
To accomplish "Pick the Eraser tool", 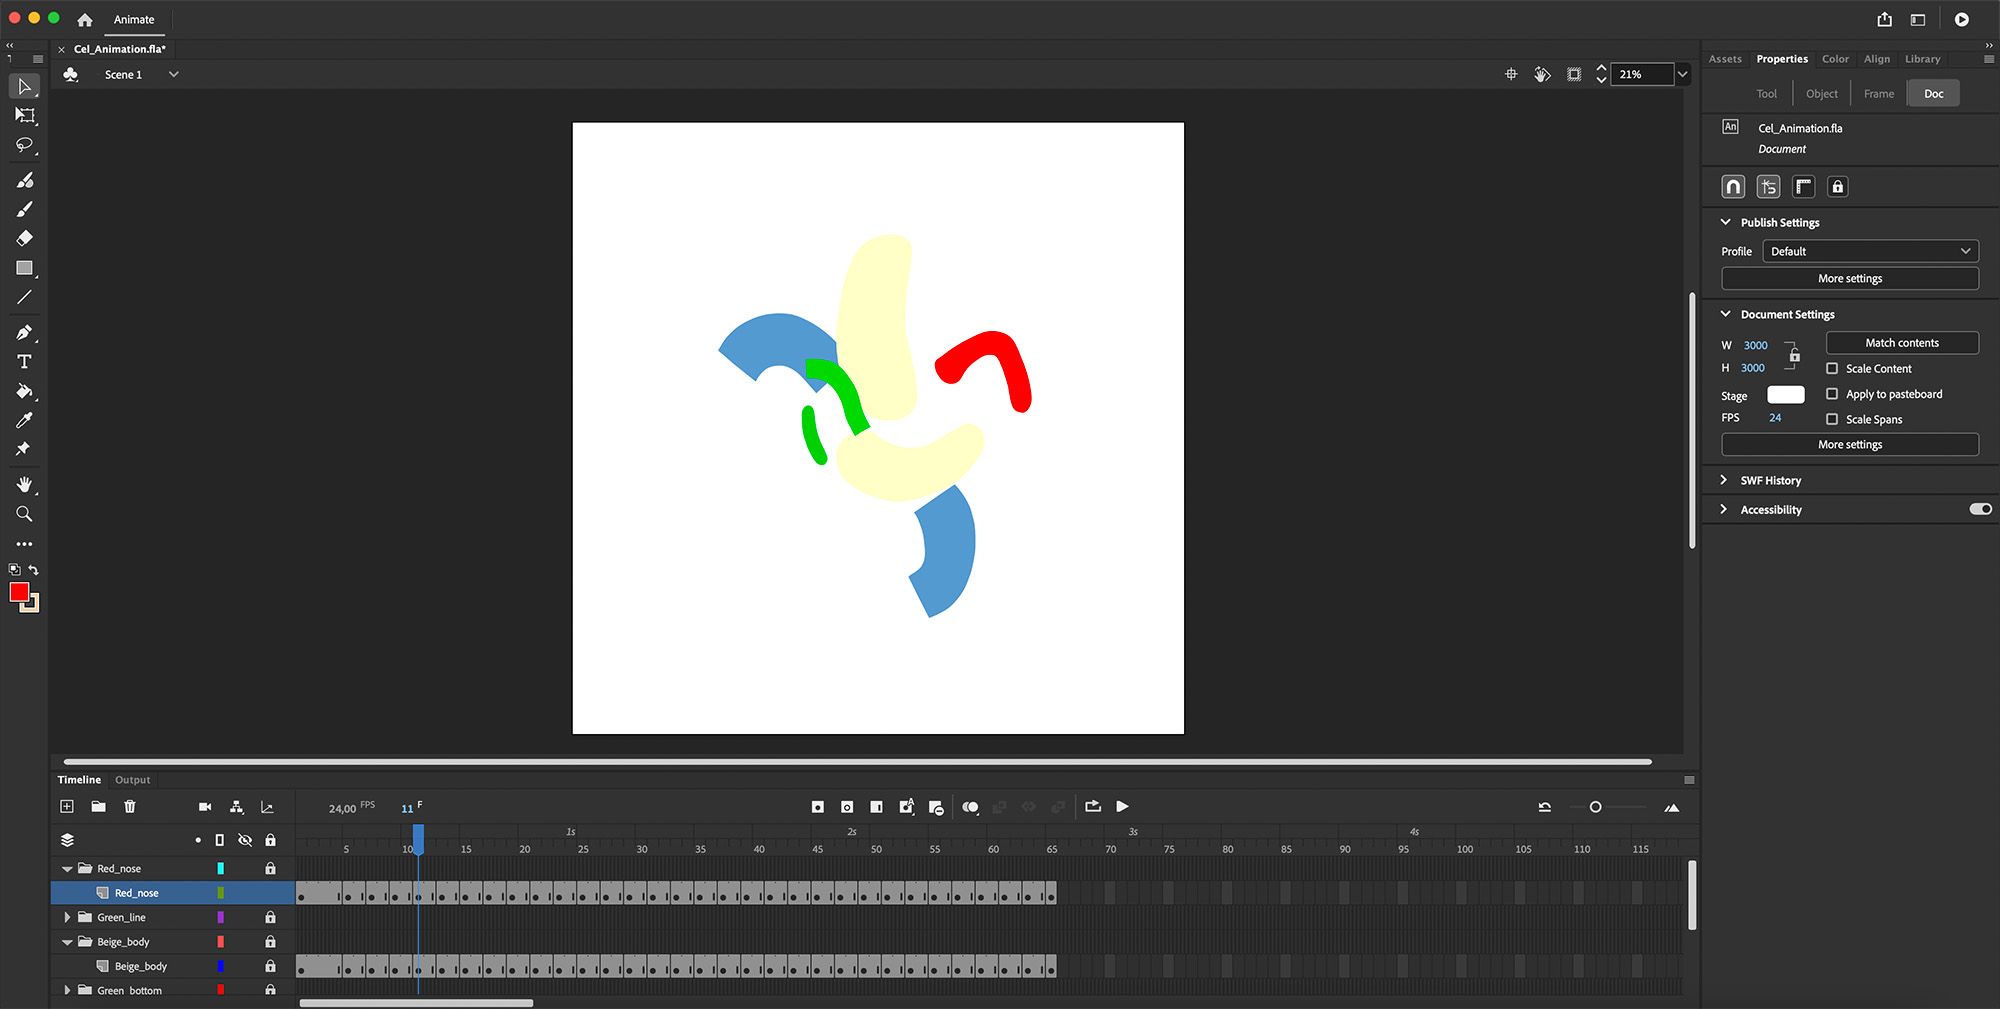I will coord(25,238).
